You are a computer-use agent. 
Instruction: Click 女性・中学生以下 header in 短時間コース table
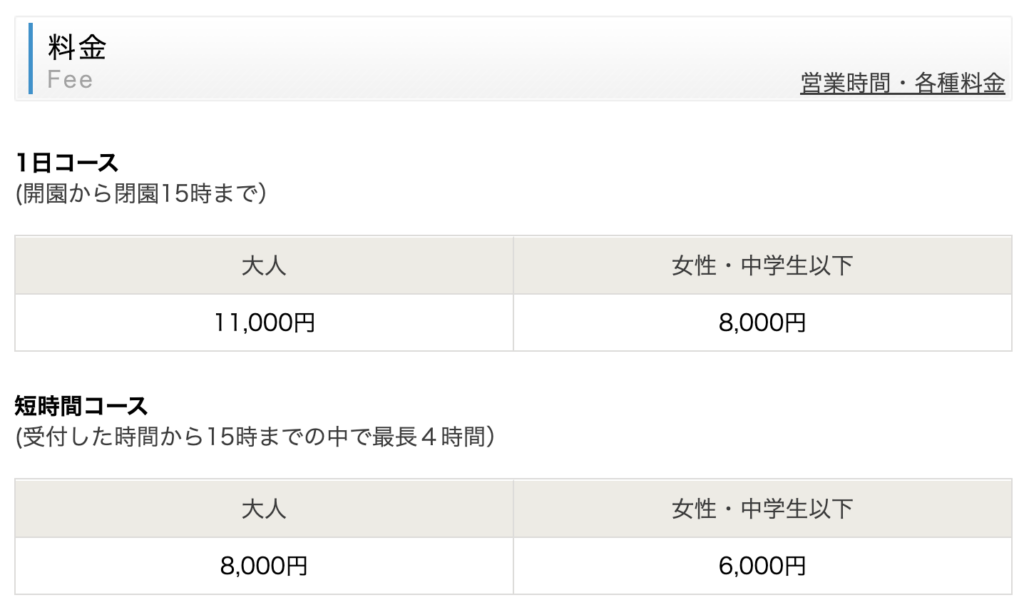click(762, 509)
